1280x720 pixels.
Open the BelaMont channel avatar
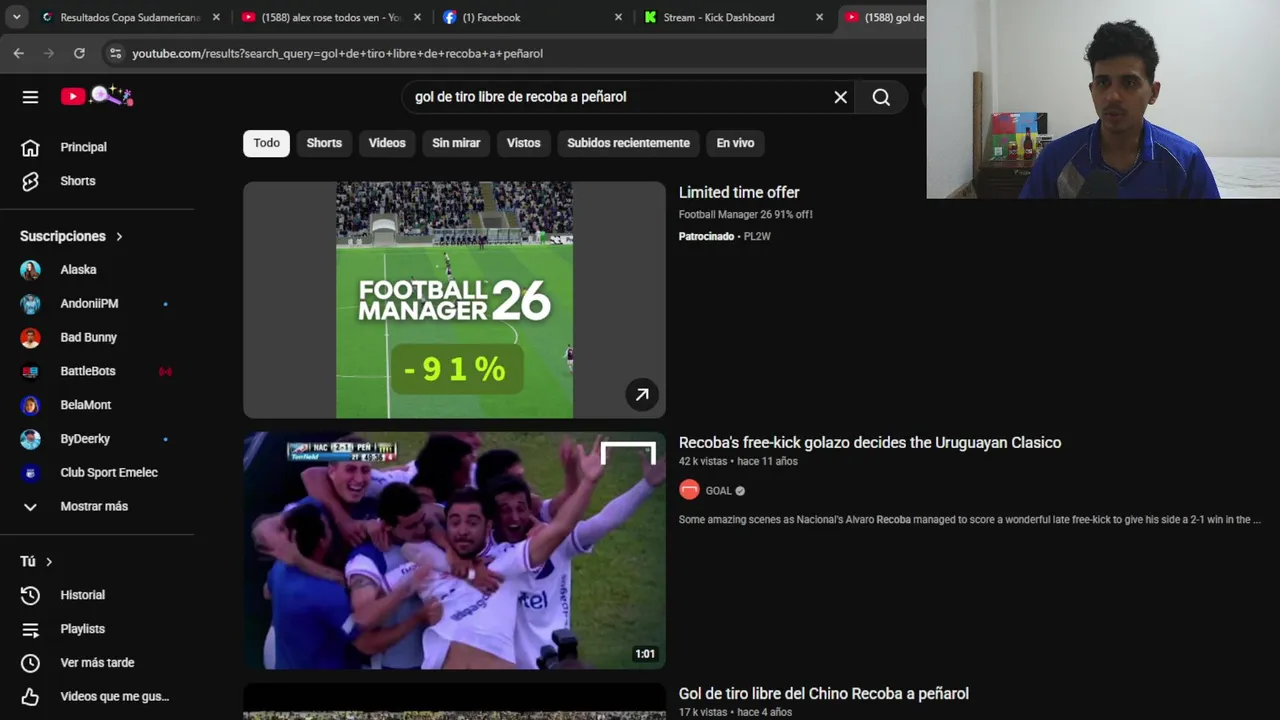(x=30, y=405)
